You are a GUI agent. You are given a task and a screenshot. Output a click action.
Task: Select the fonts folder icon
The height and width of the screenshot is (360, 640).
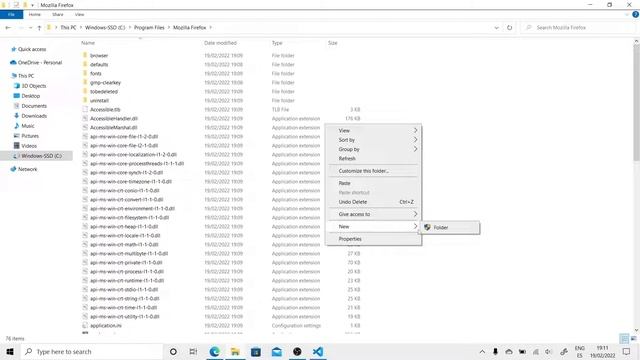click(85, 73)
